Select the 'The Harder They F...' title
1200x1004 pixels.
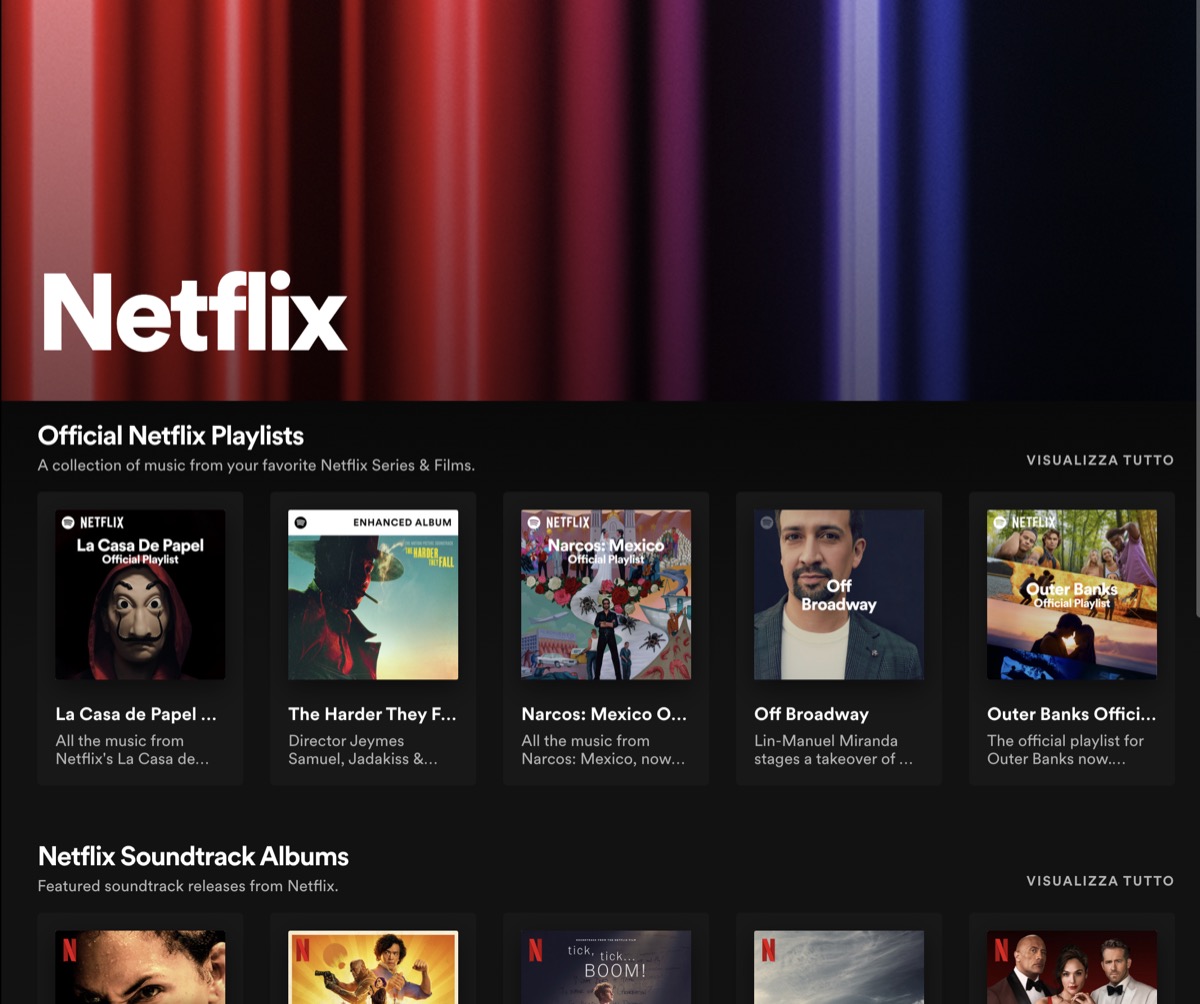tap(372, 714)
